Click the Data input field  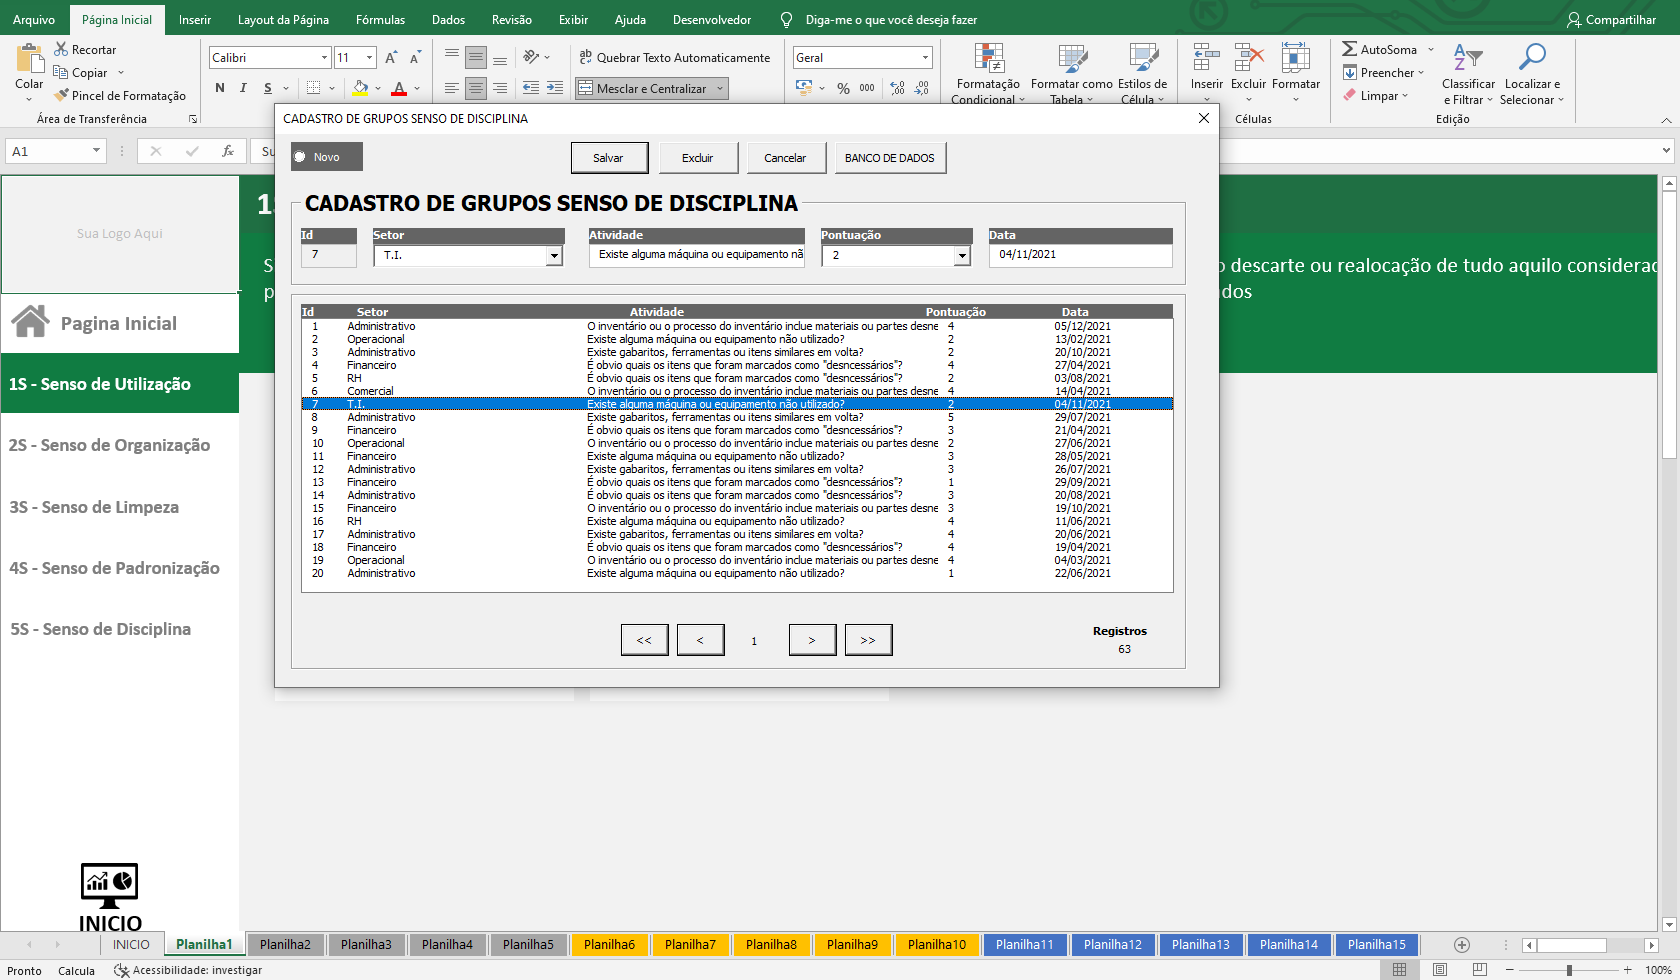(1080, 255)
